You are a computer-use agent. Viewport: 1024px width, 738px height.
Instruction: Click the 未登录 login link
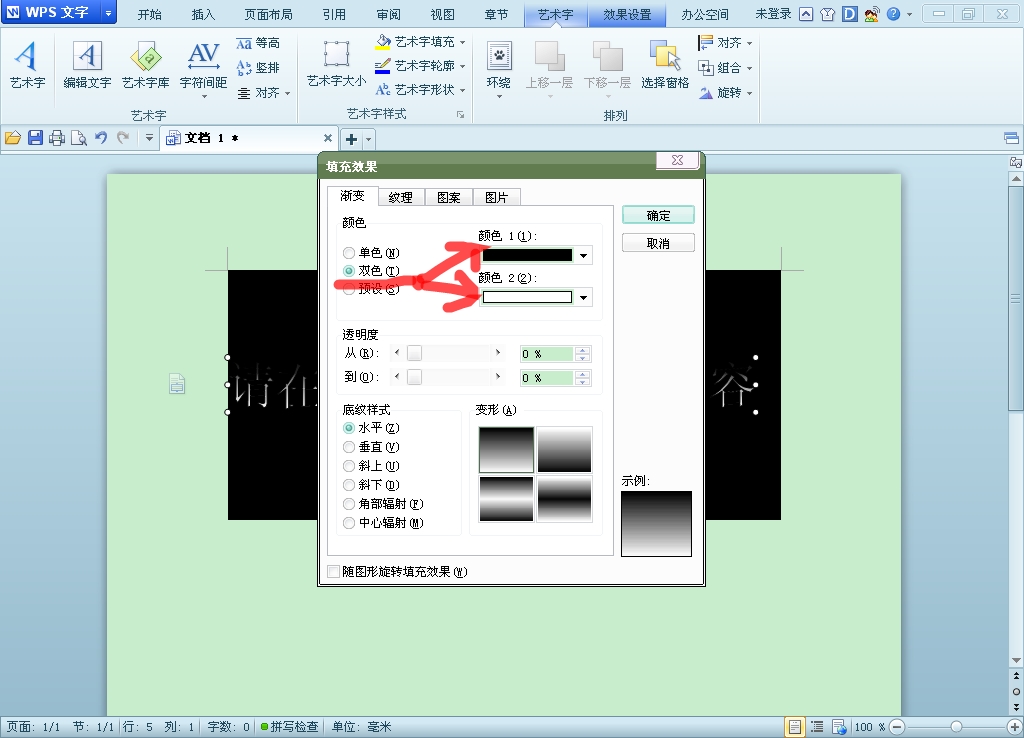coord(773,14)
